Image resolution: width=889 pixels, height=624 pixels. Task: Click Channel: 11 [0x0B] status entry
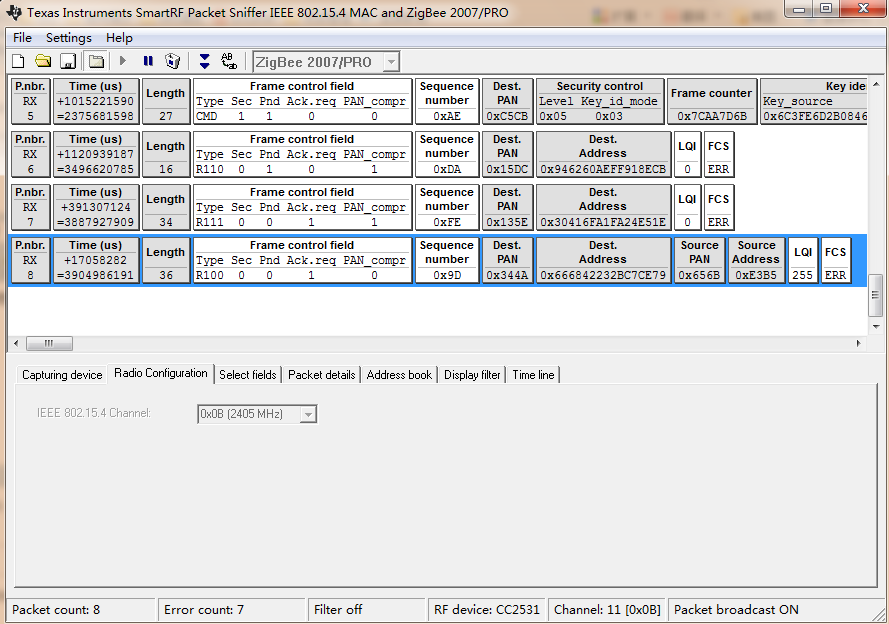click(607, 610)
